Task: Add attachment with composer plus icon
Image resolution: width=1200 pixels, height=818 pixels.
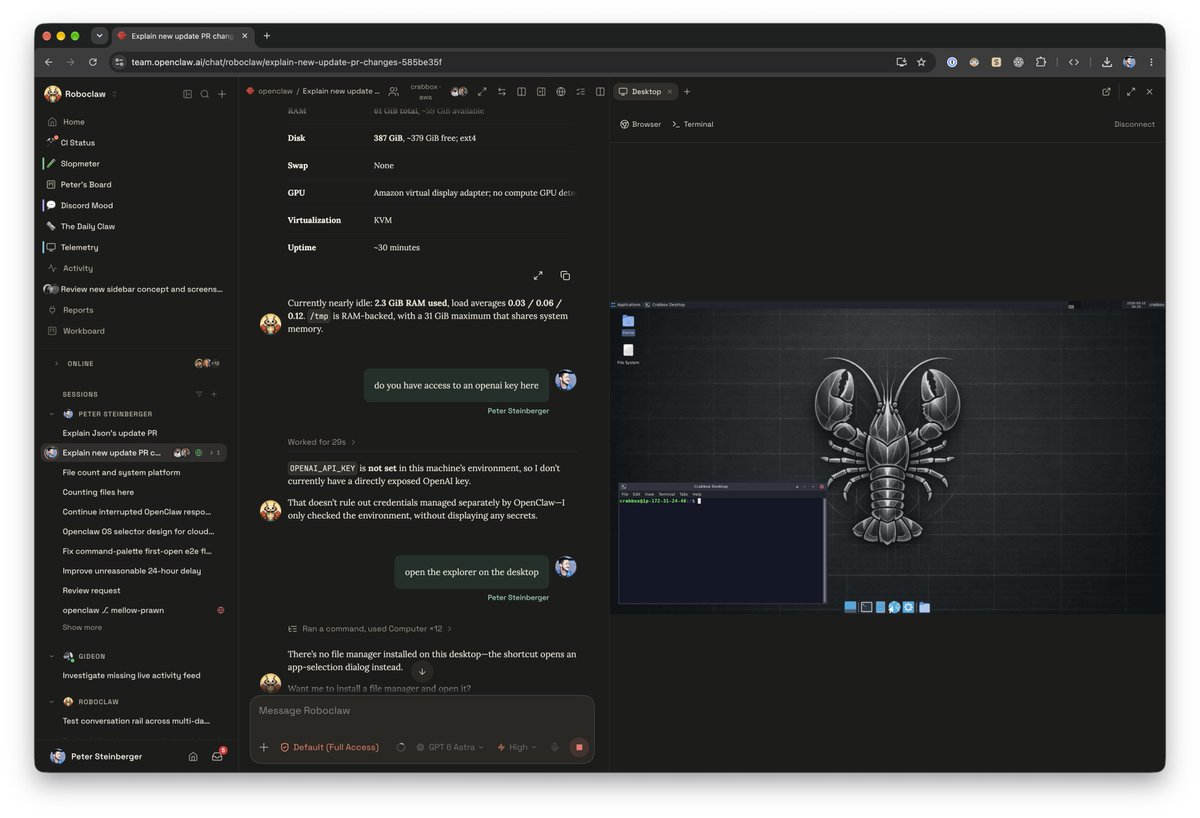Action: point(264,747)
